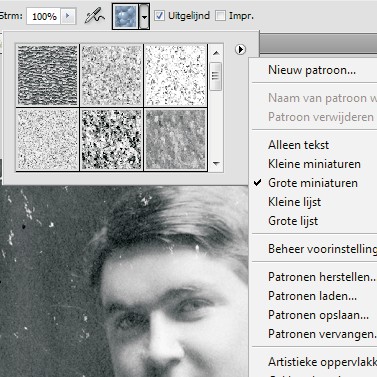Screen dimensions: 377x377
Task: Select the smooth gray stone pattern thumbnail
Action: 175,139
